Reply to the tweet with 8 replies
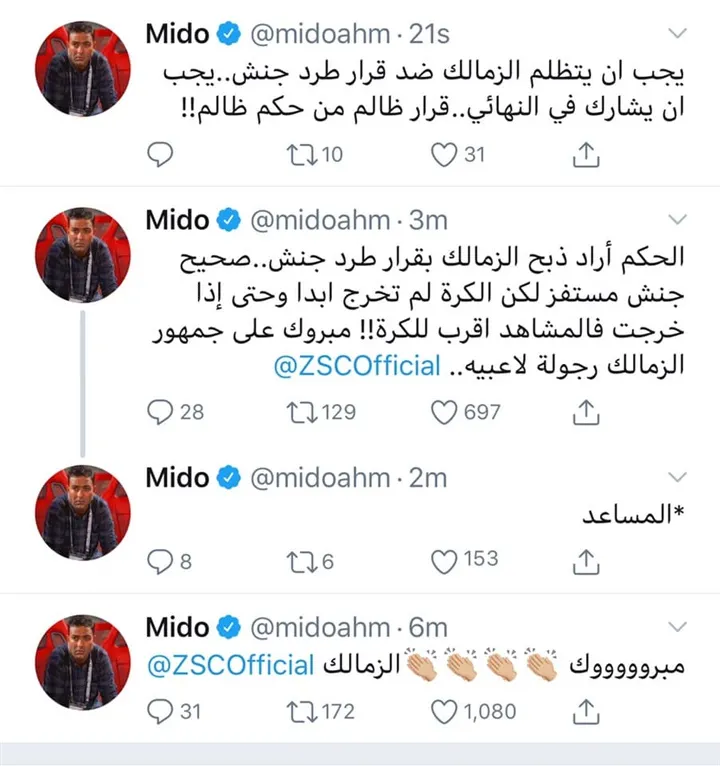 click(x=161, y=562)
